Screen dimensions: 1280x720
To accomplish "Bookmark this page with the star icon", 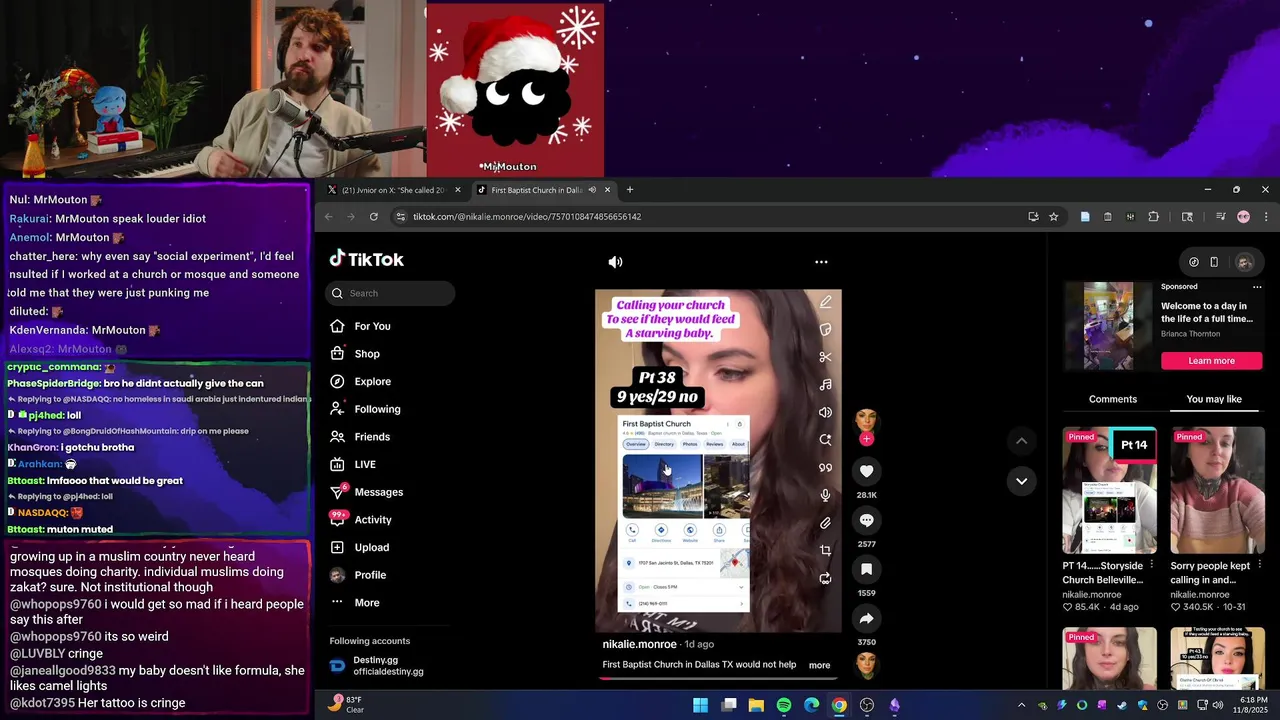I will [1053, 217].
